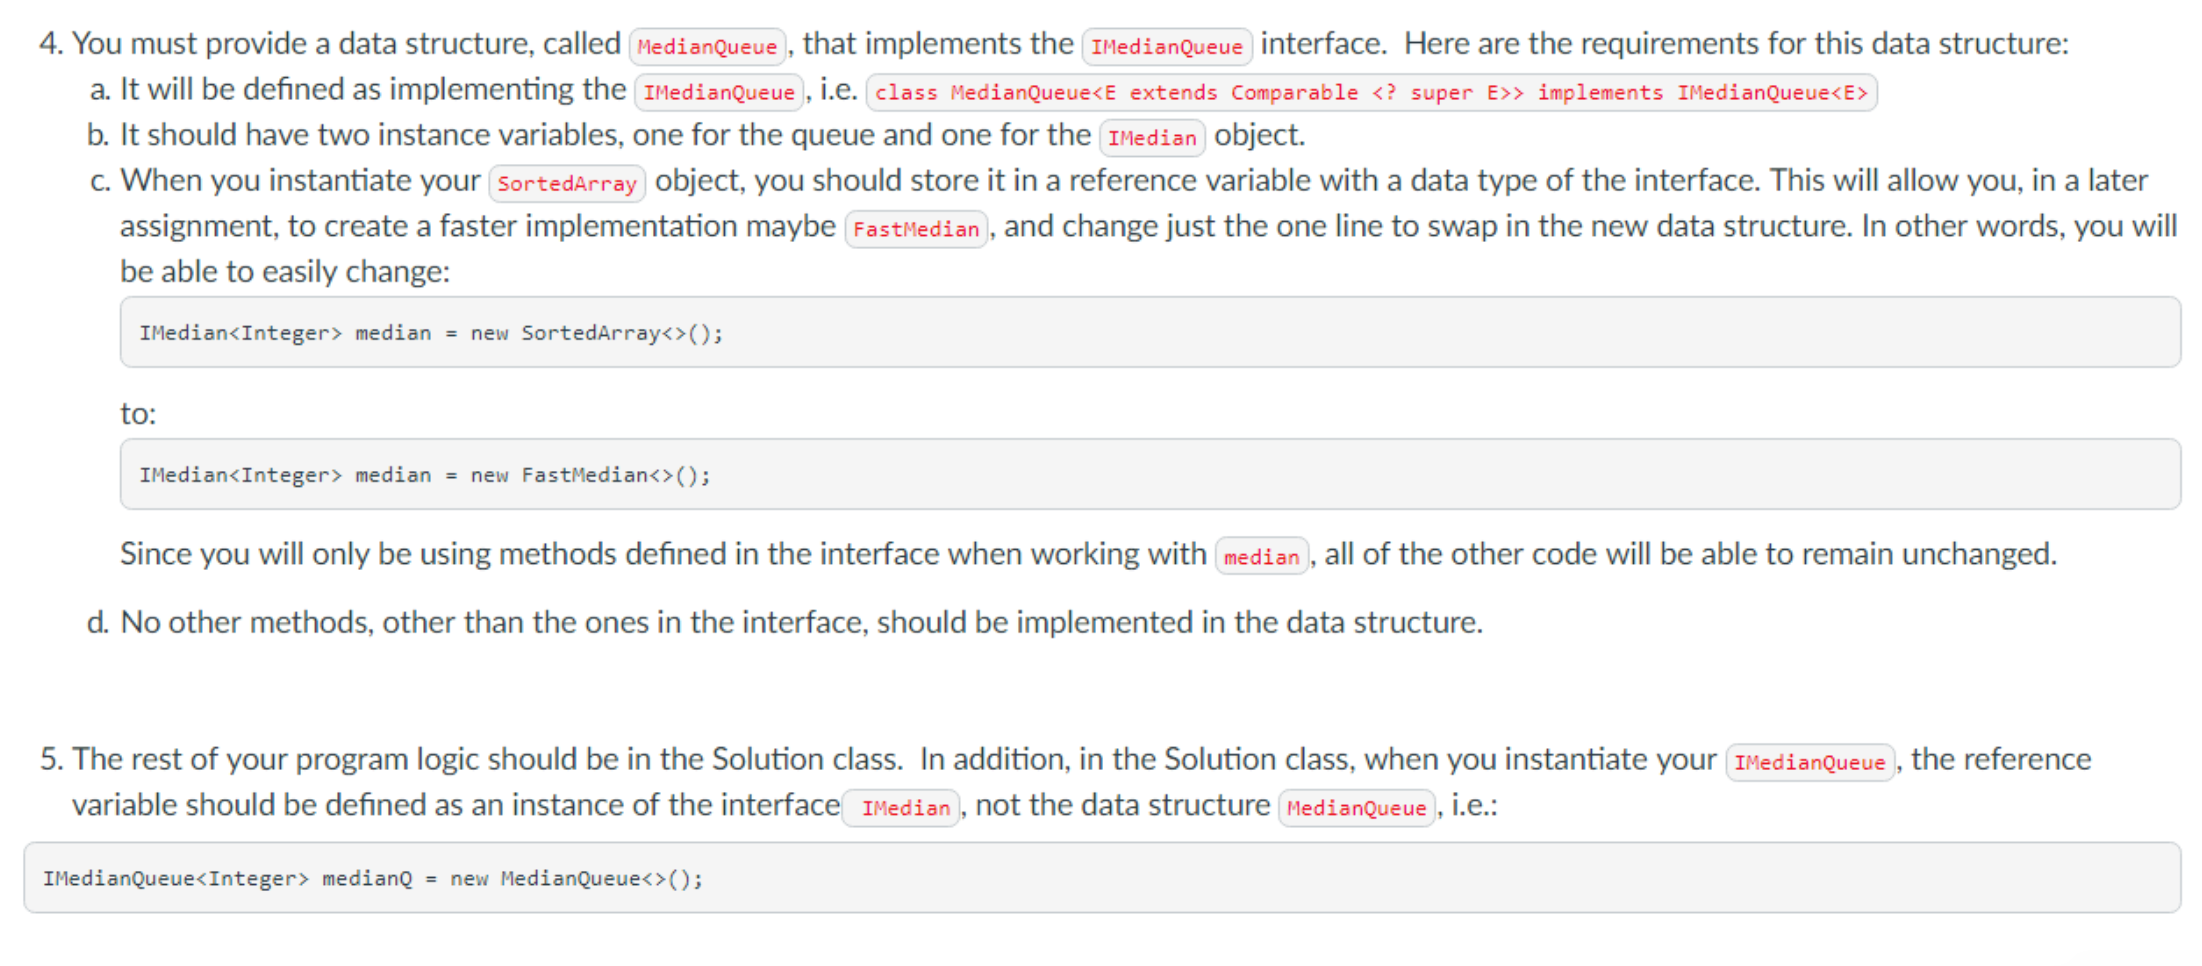Click the 'to:' text between code blocks
The image size is (2202, 966).
138,413
